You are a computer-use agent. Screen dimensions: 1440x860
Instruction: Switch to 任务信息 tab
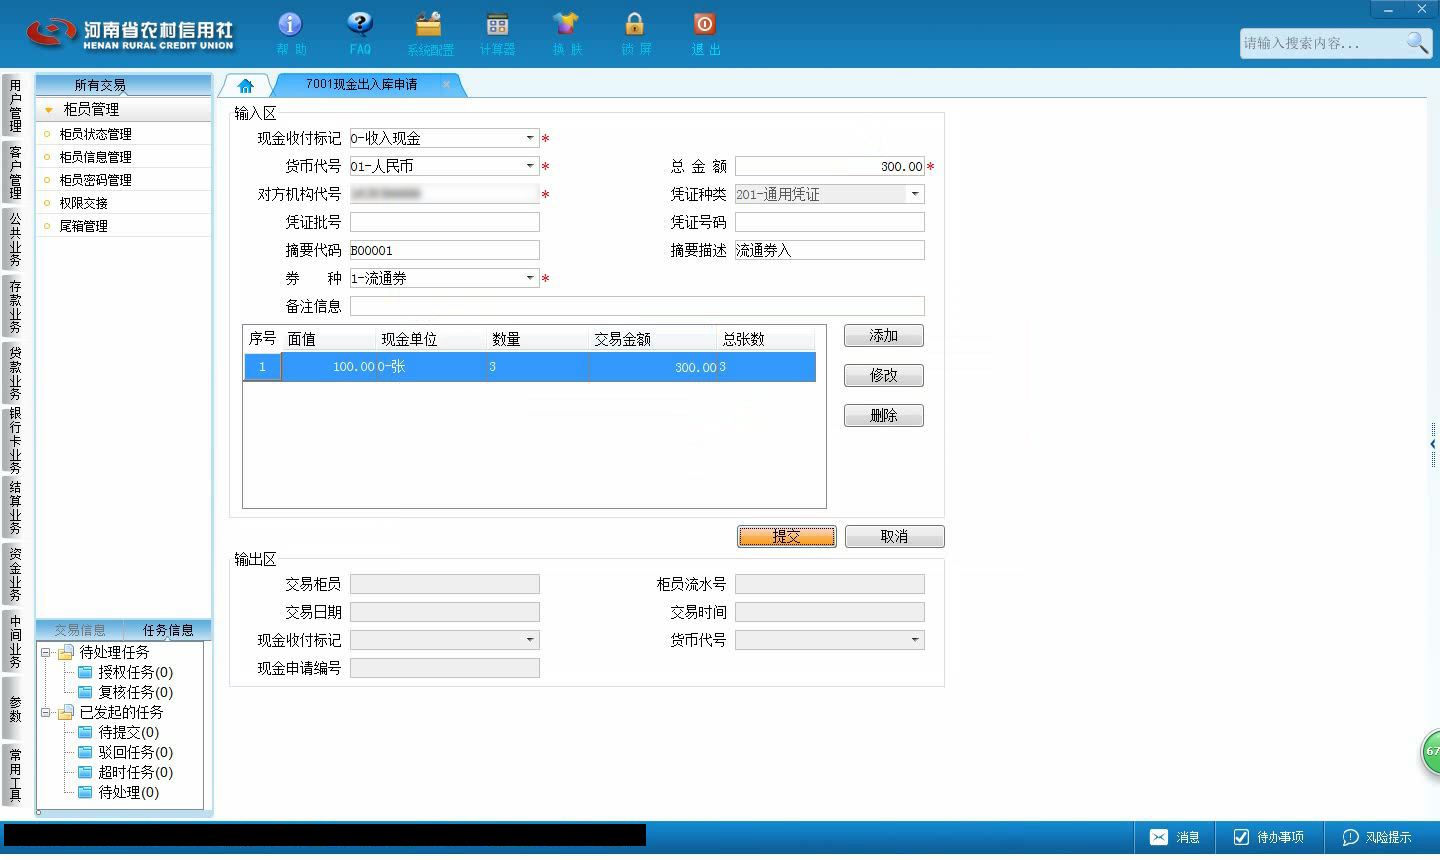(x=168, y=630)
